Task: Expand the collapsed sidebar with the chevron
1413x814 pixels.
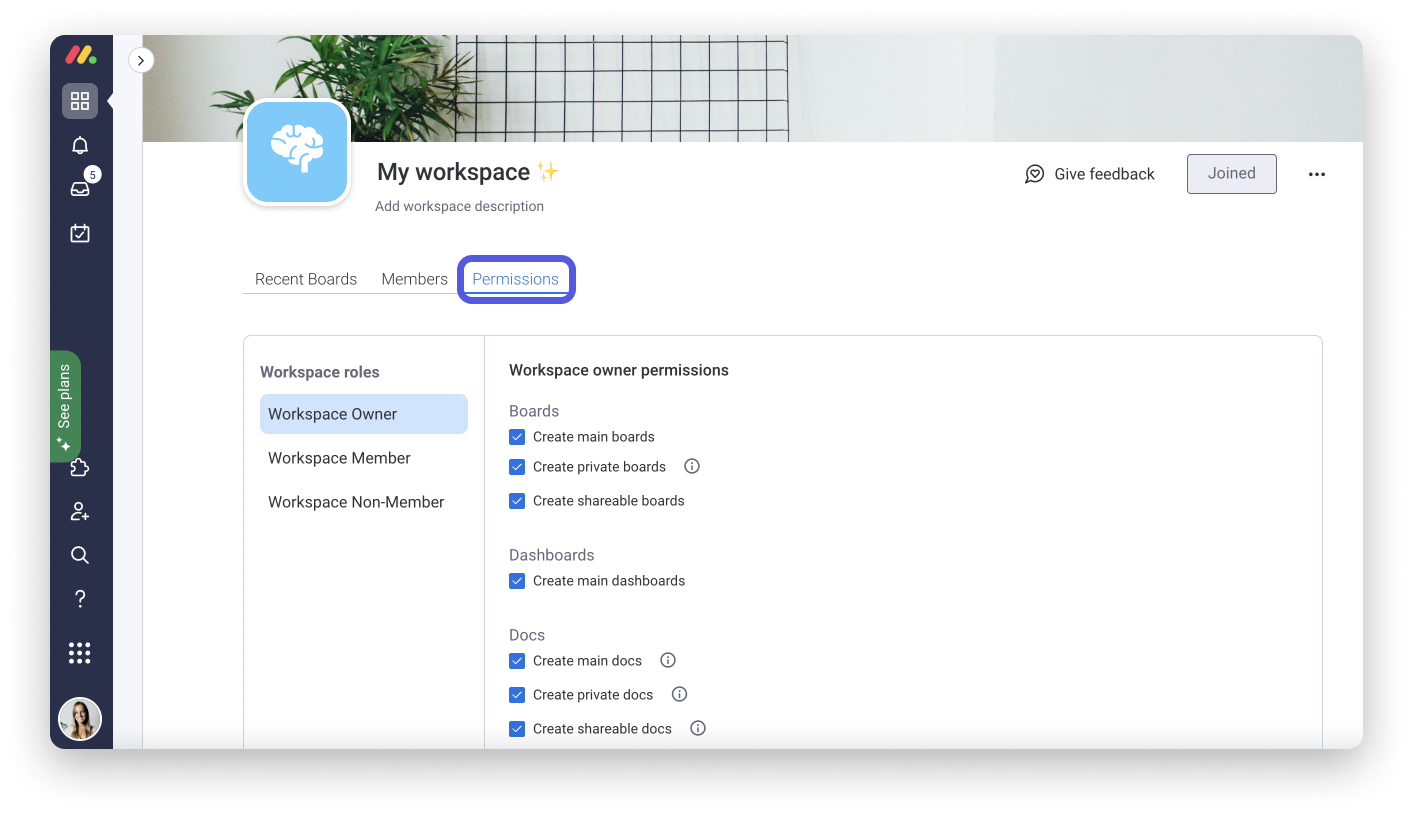Action: (x=141, y=60)
